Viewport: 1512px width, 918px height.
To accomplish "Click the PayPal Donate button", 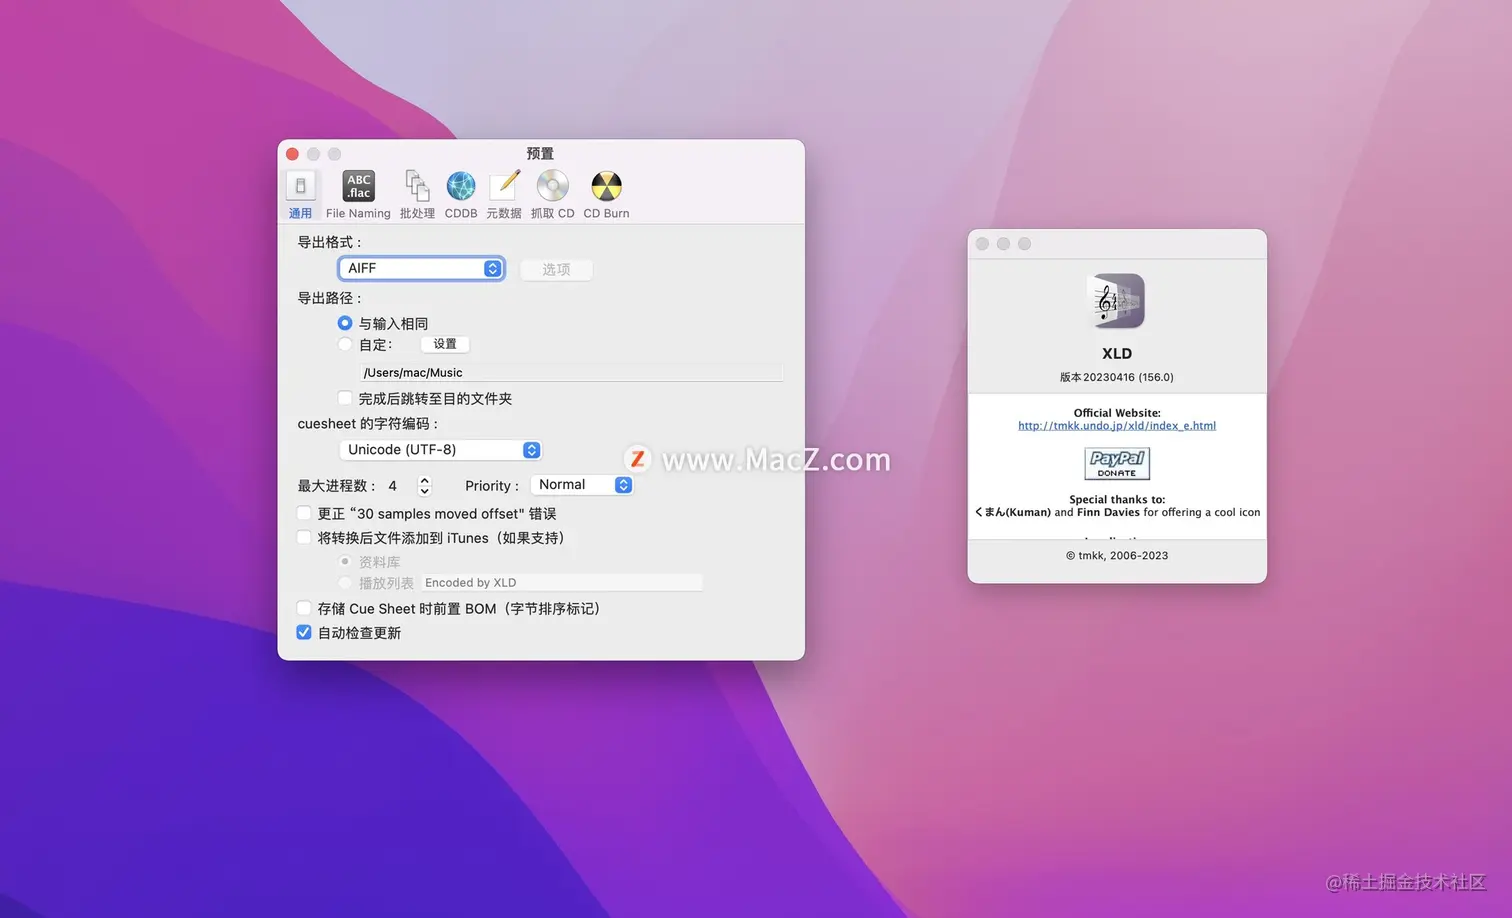I will pos(1117,464).
